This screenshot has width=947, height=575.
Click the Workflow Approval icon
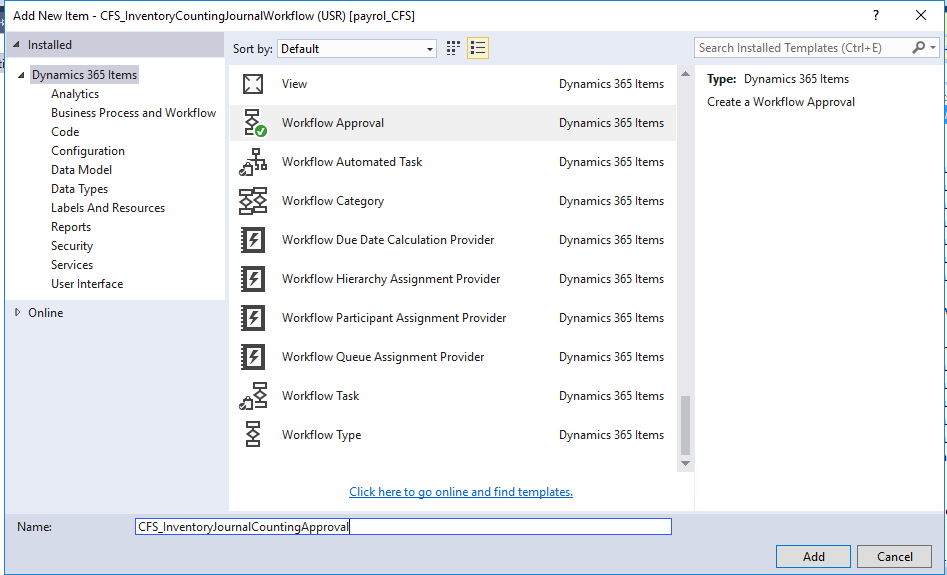(x=254, y=123)
